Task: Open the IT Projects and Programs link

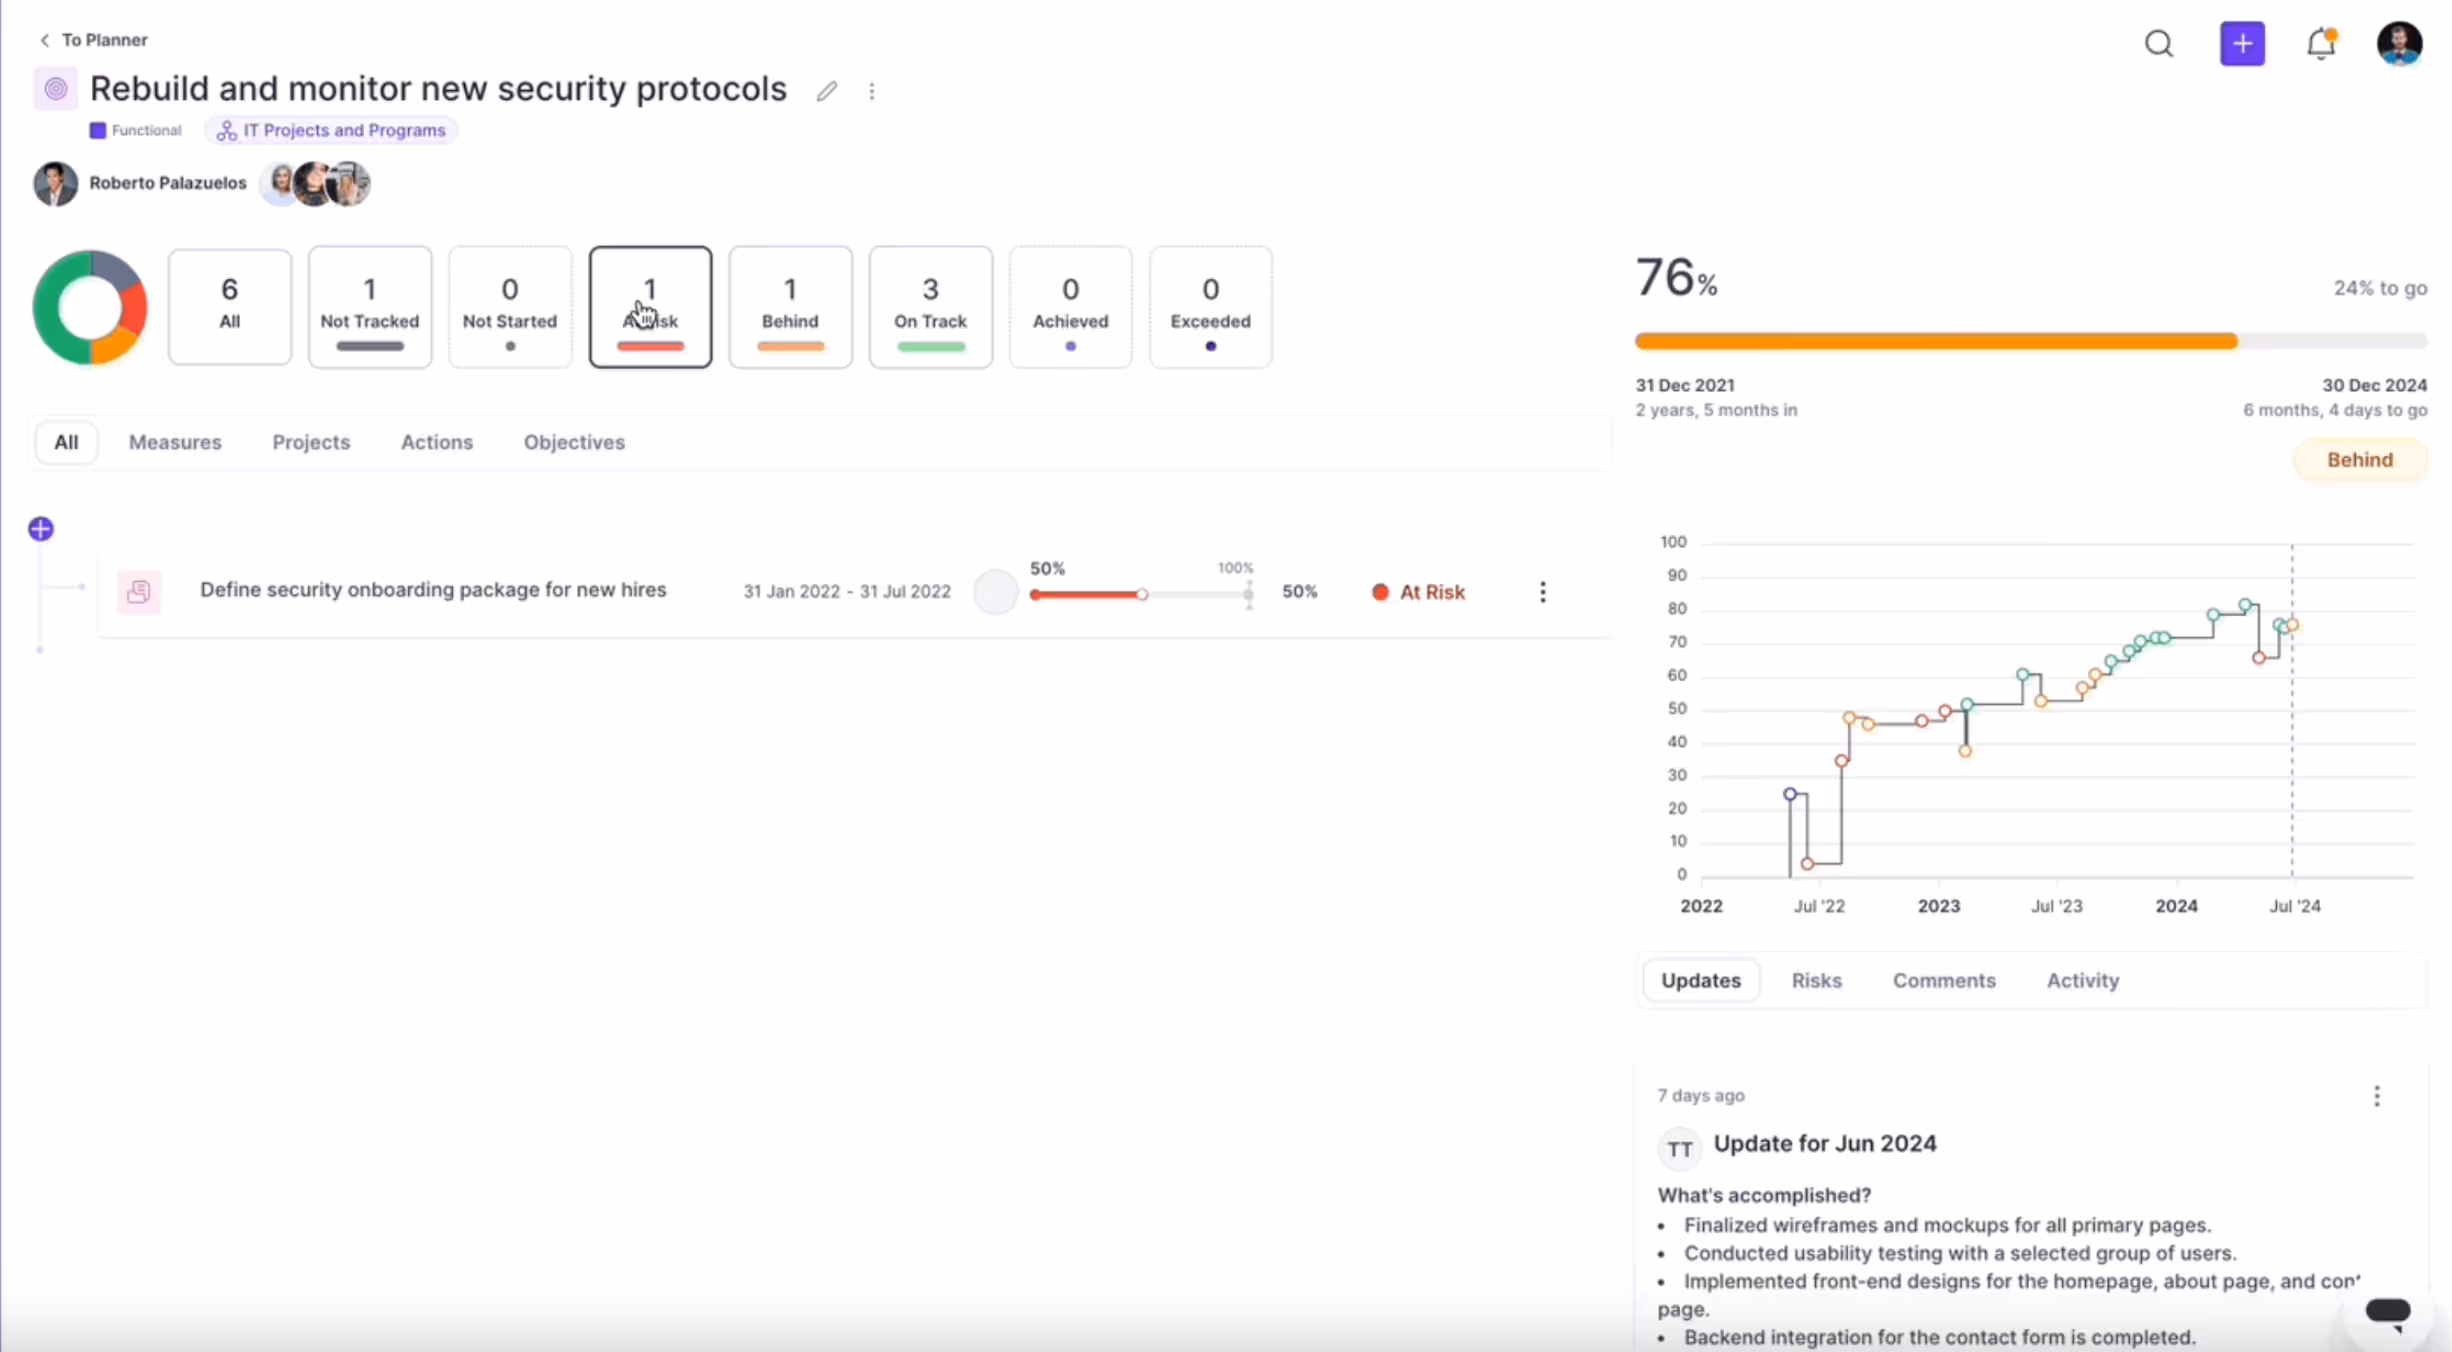Action: point(331,130)
